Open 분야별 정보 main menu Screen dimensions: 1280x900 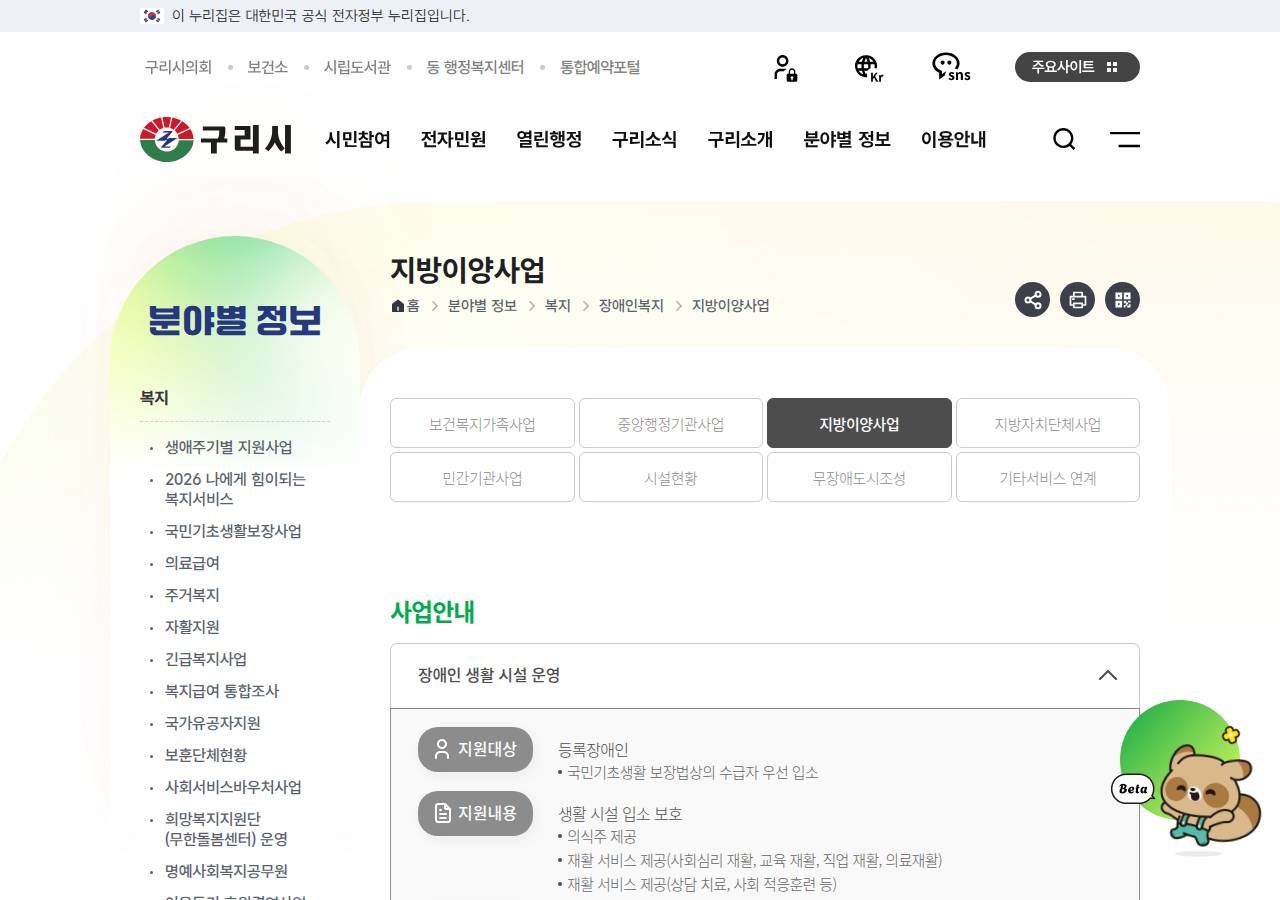[x=847, y=139]
